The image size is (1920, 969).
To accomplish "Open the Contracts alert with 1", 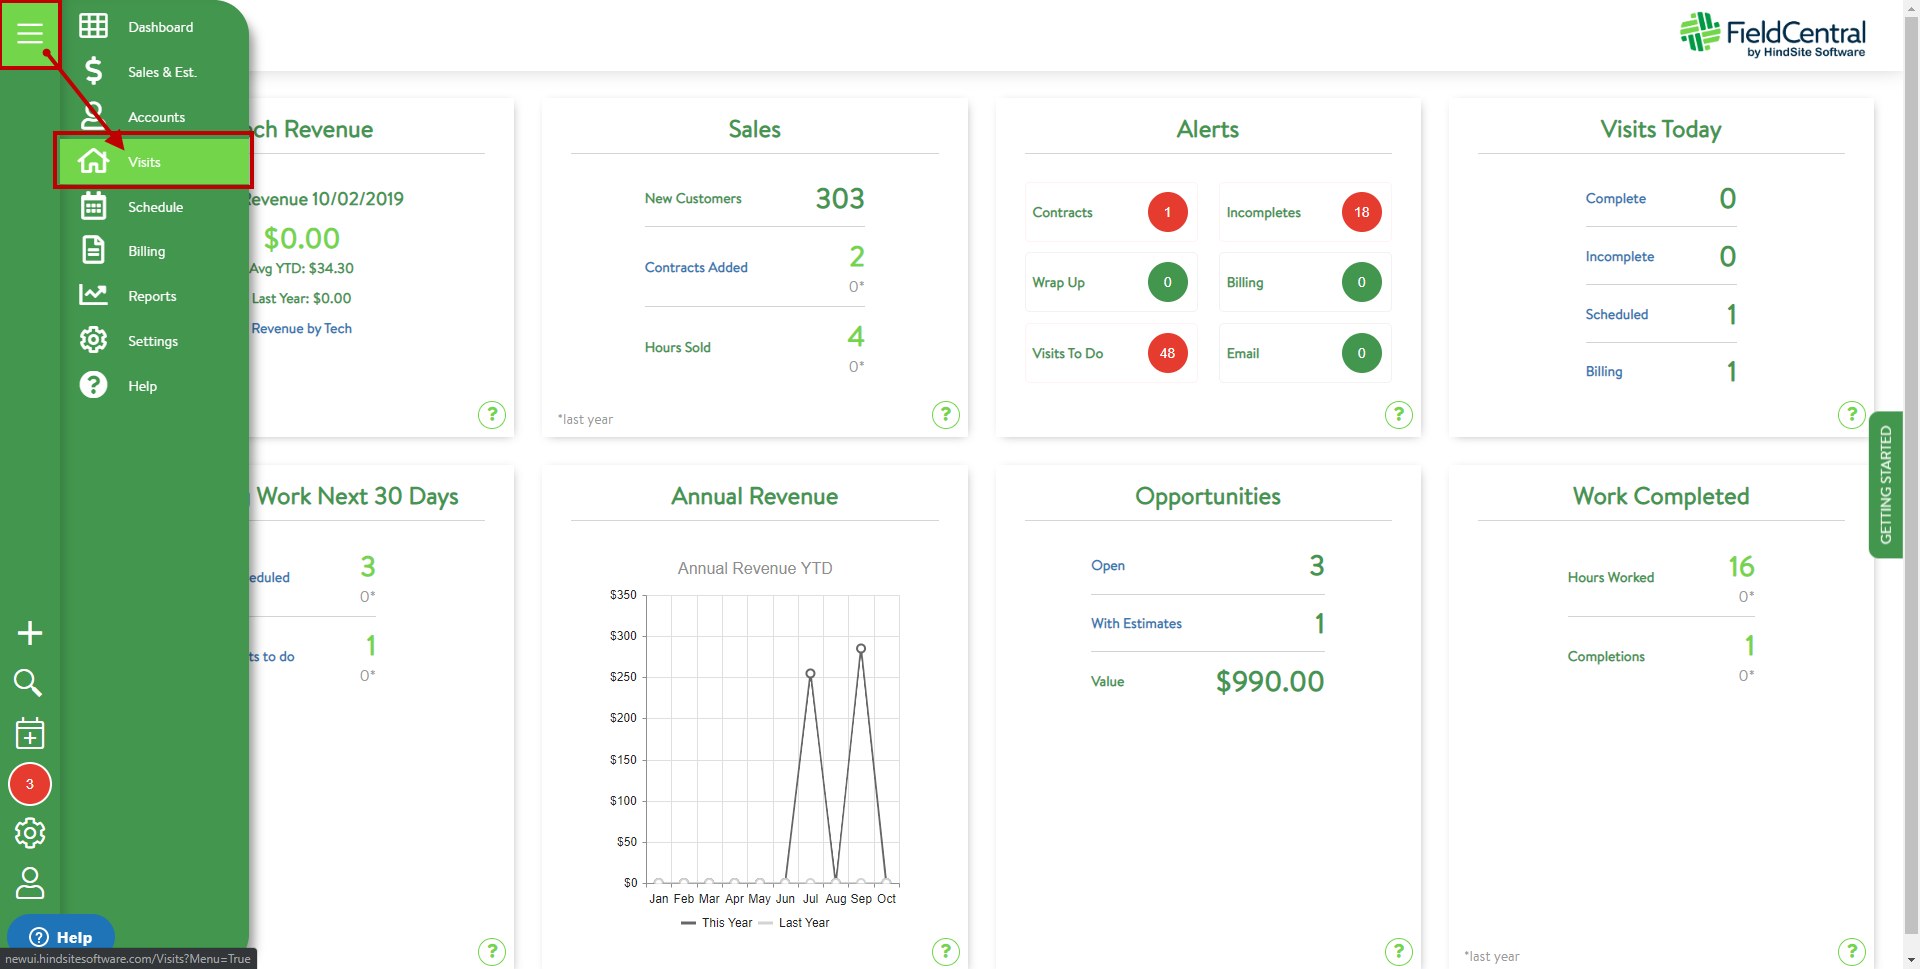I will 1110,212.
